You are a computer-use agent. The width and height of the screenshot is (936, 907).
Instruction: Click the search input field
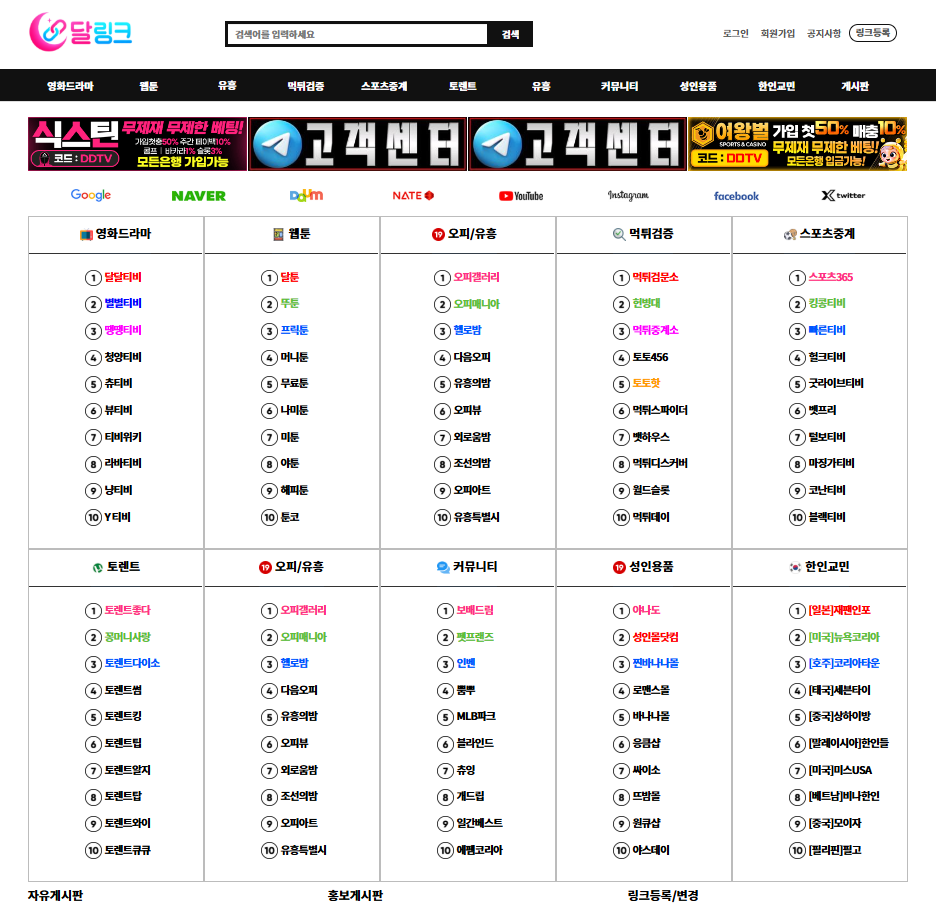[x=357, y=34]
